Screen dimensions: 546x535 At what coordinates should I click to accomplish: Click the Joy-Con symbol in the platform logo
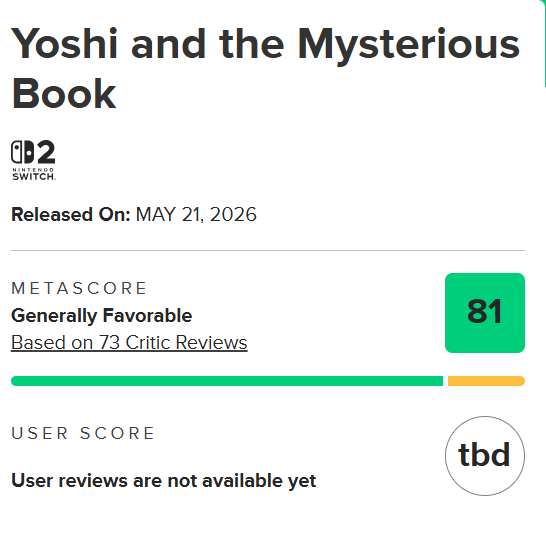coord(22,152)
